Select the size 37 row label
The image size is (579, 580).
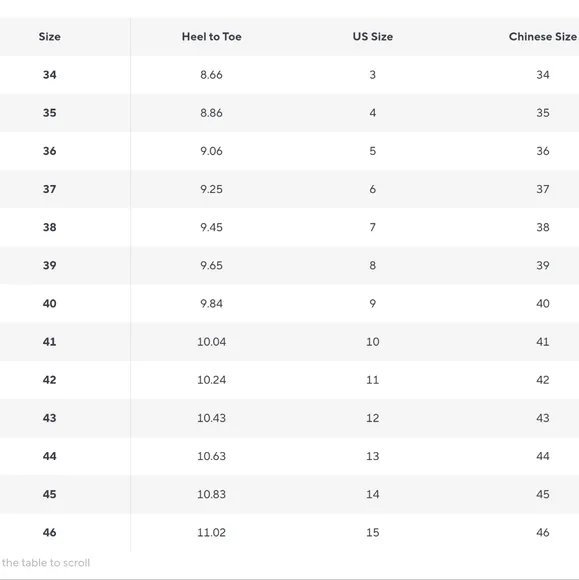(50, 189)
